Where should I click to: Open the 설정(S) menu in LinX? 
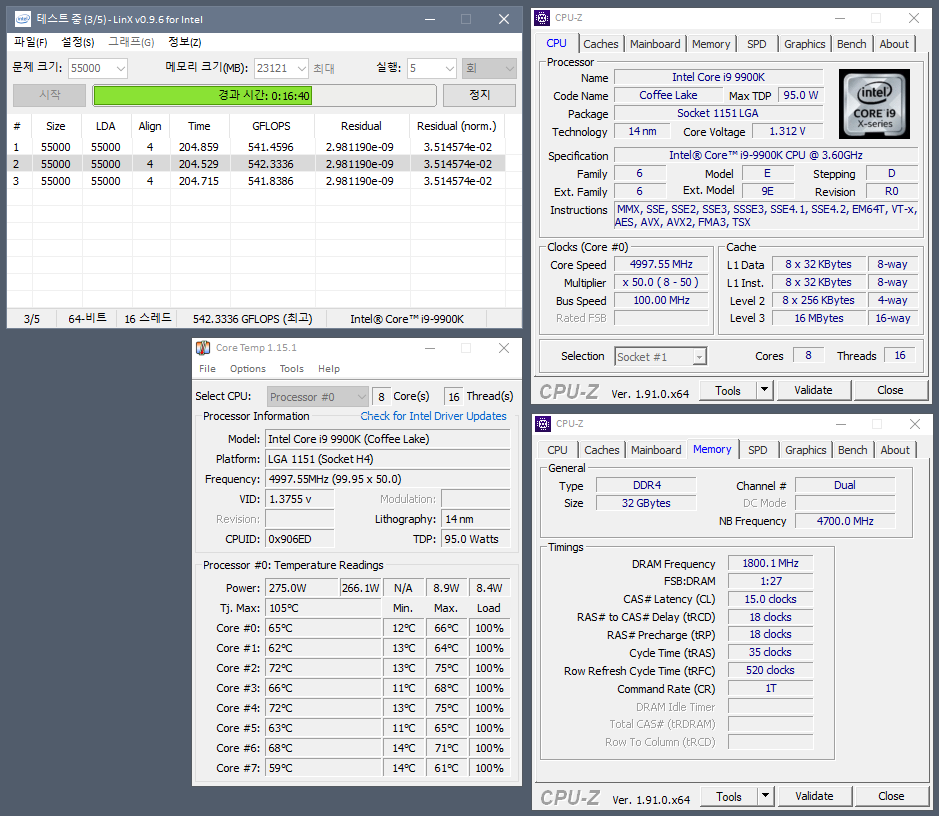(x=78, y=42)
